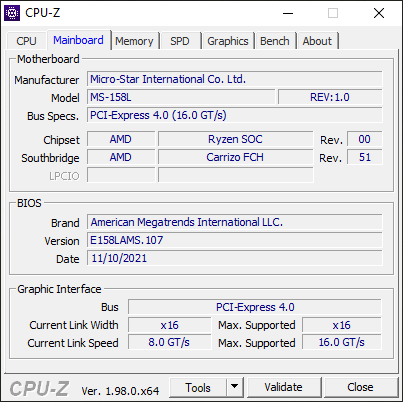Click the Bus Specs PCI-Express 4.0 field
The image size is (403, 402).
pyautogui.click(x=235, y=115)
